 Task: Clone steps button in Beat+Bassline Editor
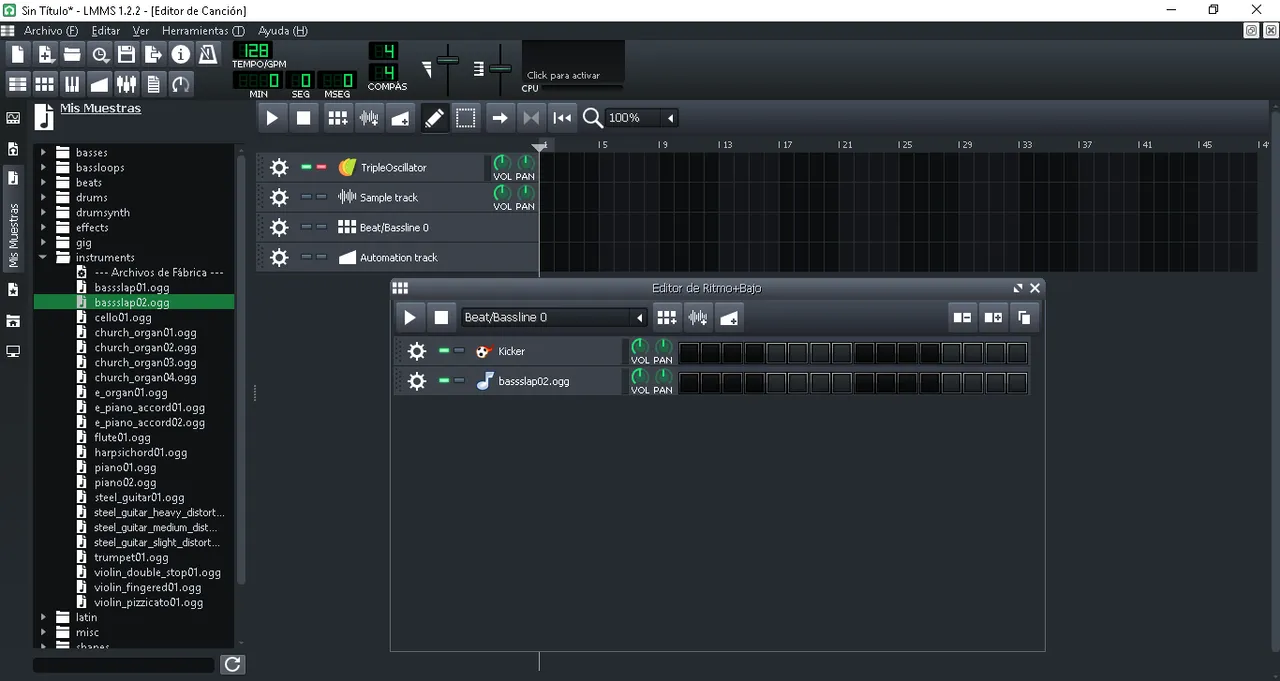1024,318
